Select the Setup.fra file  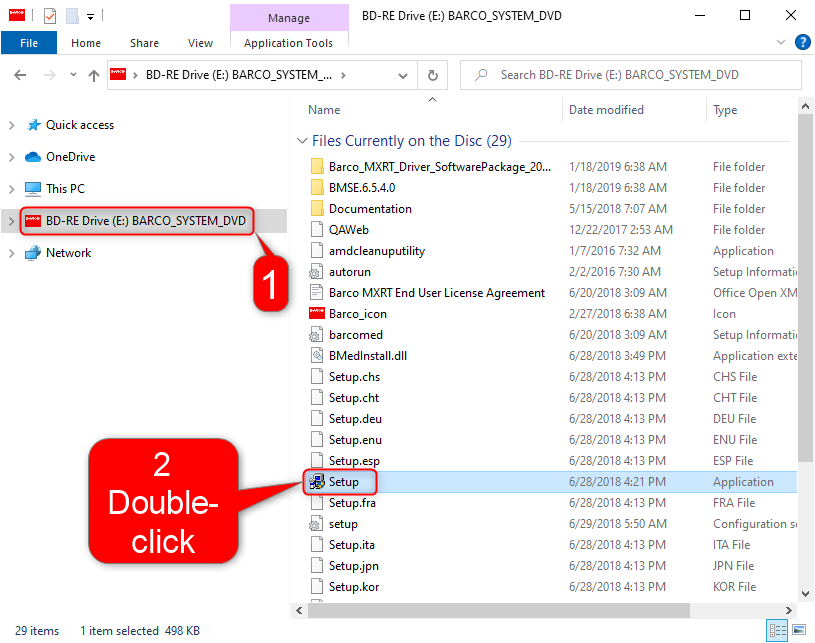[352, 503]
